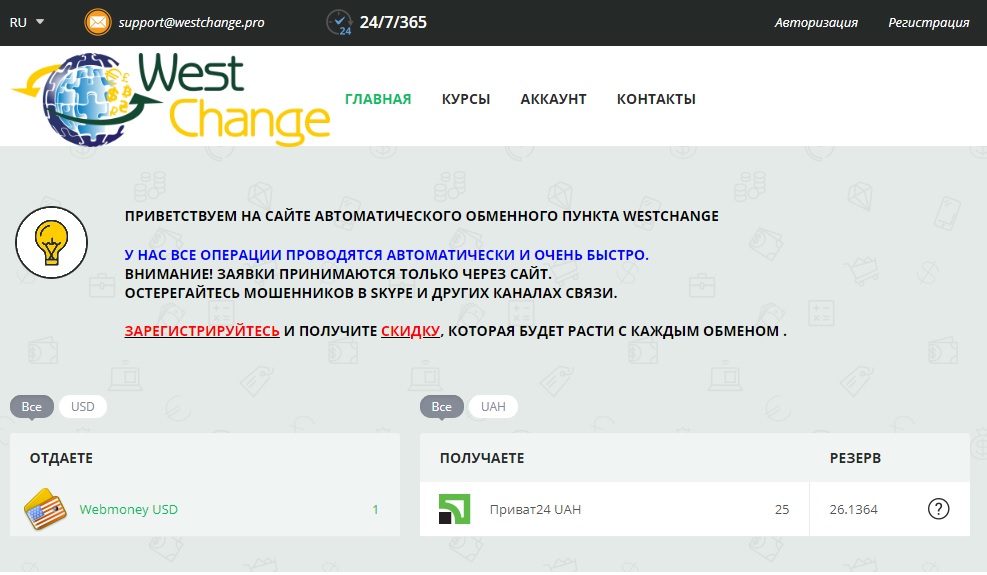987x575 pixels.
Task: Click the Приват24 green logo icon
Action: pos(454,510)
